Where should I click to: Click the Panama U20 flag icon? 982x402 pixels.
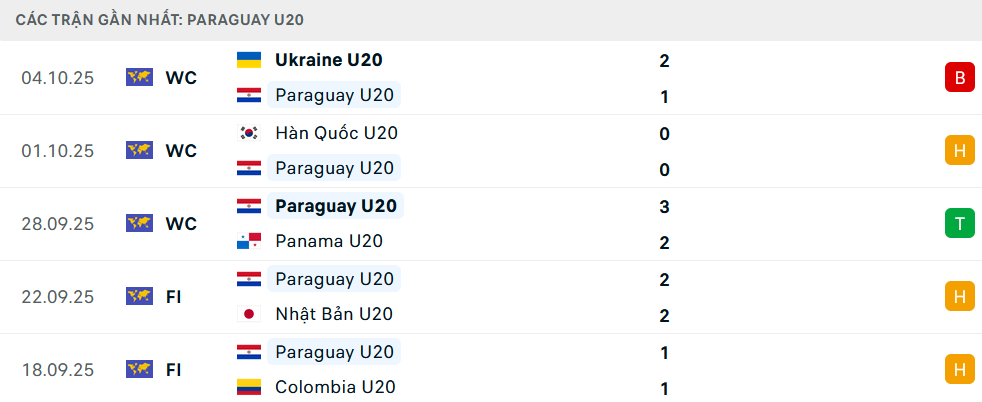(x=248, y=241)
